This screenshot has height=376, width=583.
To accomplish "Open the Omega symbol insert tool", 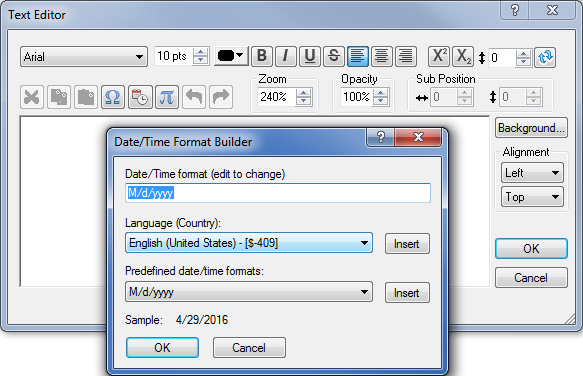I will coord(113,97).
